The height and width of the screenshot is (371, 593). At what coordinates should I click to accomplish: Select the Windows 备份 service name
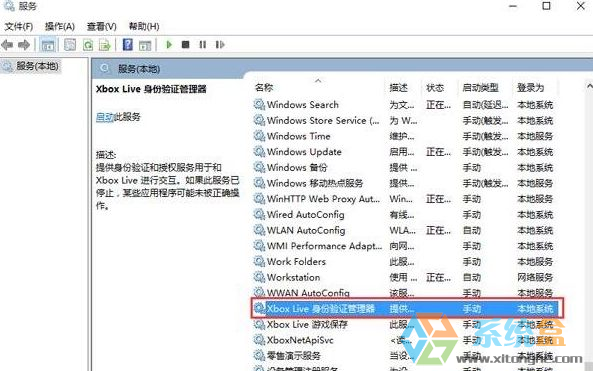(x=297, y=168)
